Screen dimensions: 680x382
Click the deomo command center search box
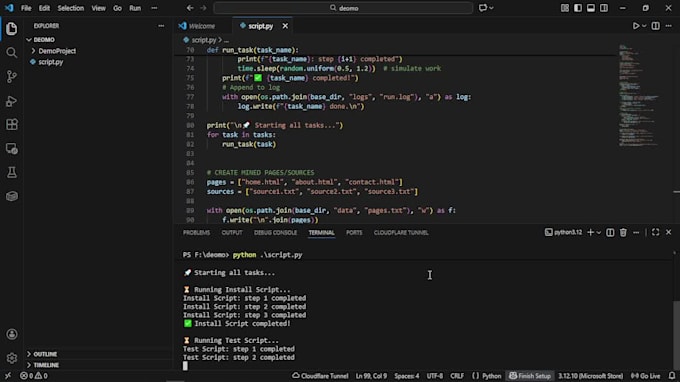tap(343, 8)
